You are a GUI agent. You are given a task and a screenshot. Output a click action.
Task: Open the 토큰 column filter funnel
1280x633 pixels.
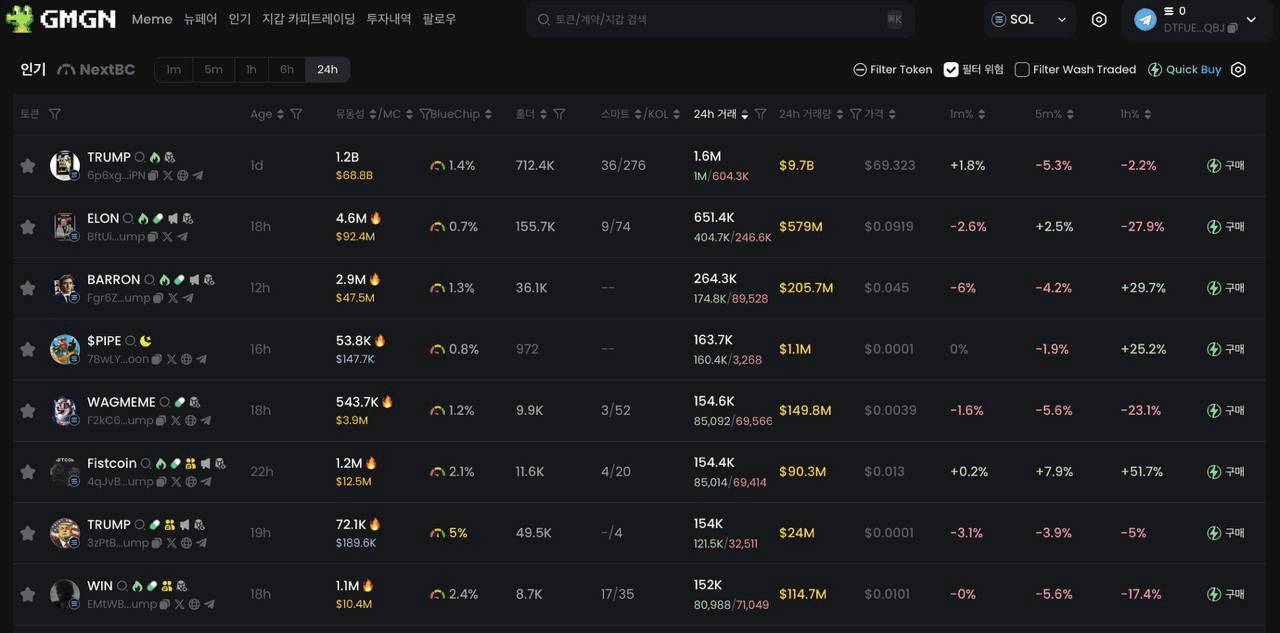pos(55,114)
